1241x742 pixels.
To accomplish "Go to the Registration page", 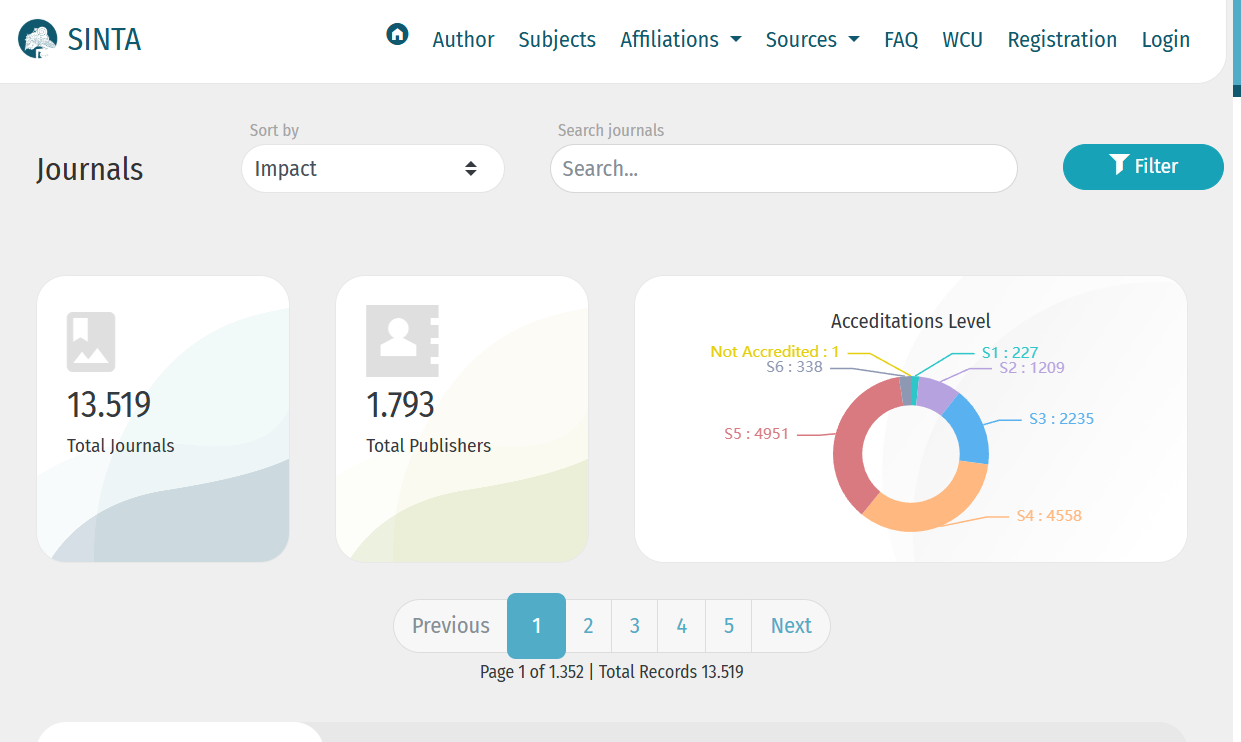I will [1062, 40].
